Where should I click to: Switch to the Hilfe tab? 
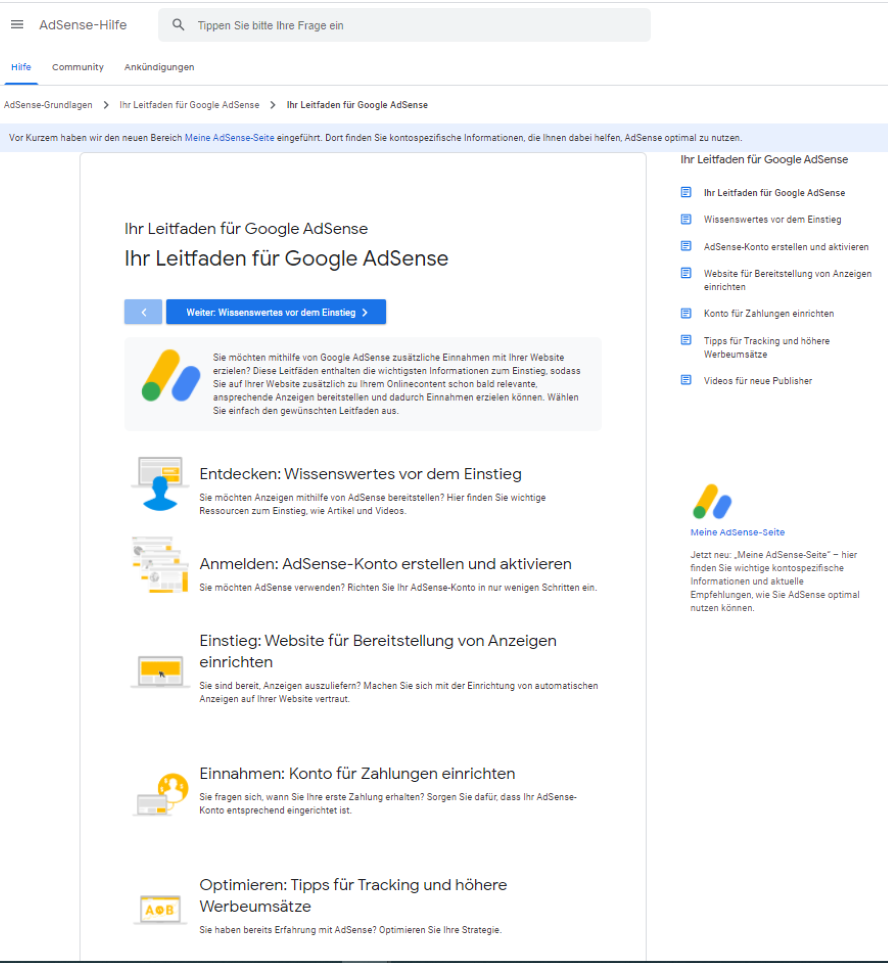(21, 67)
